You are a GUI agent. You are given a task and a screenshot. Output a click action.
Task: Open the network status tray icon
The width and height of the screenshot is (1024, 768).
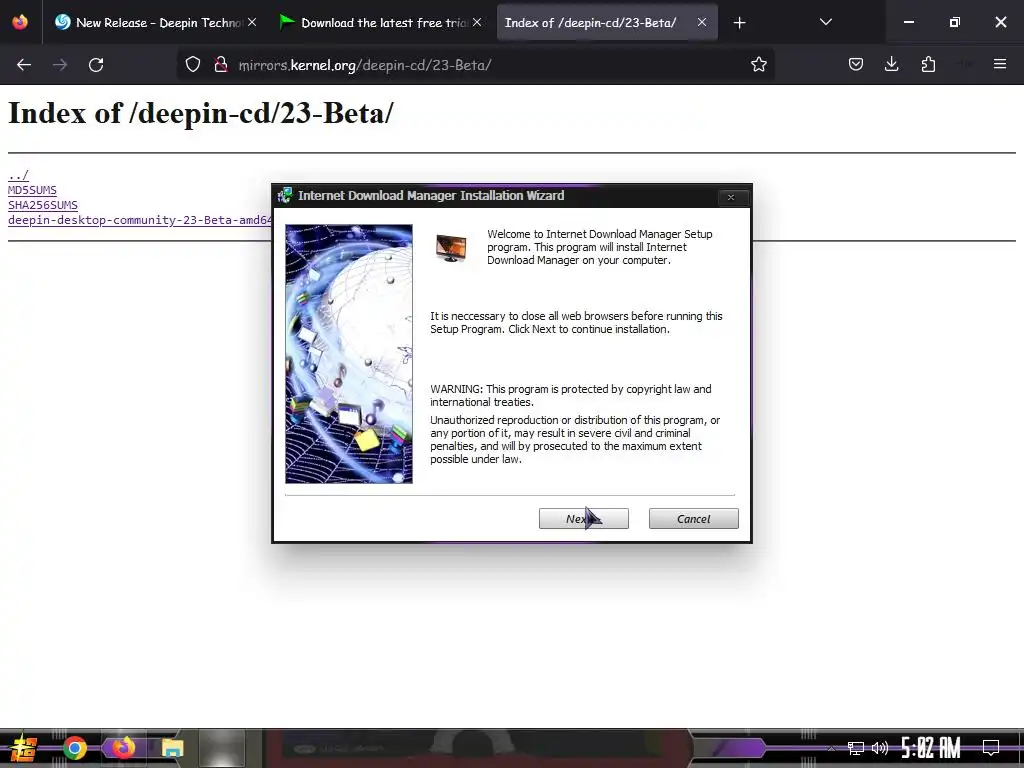(856, 748)
